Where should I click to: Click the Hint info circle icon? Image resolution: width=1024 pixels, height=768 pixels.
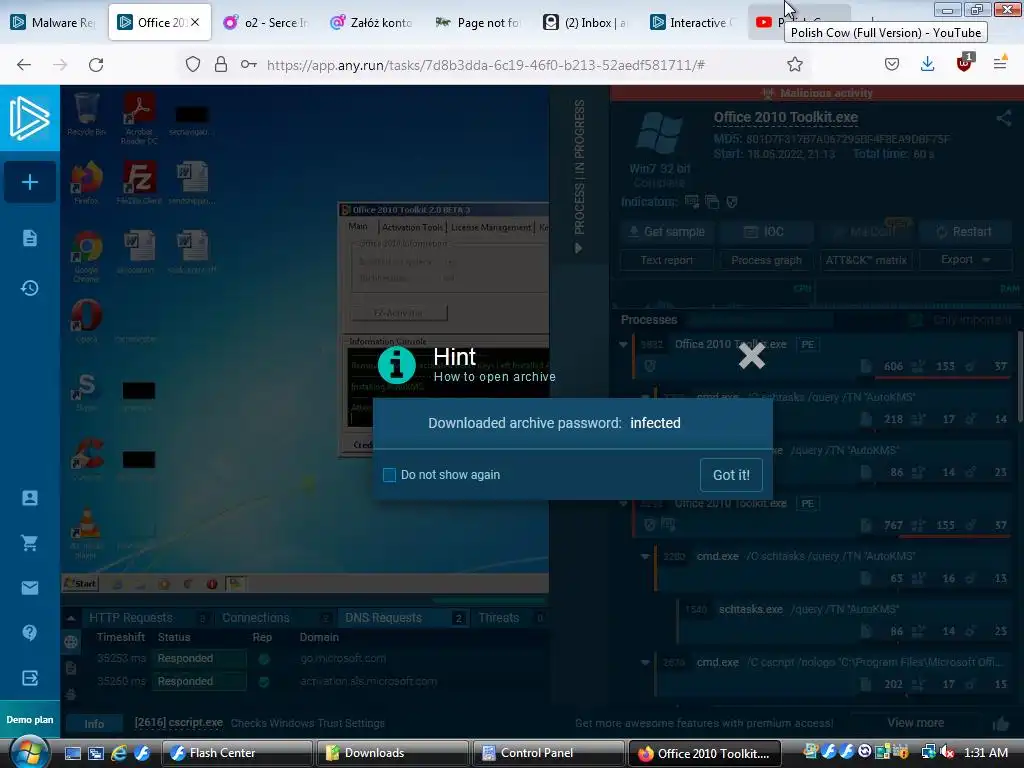(x=396, y=364)
